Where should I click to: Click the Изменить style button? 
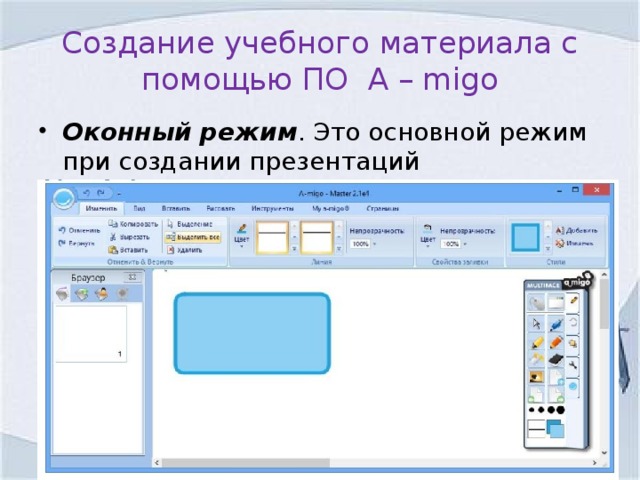tap(575, 244)
